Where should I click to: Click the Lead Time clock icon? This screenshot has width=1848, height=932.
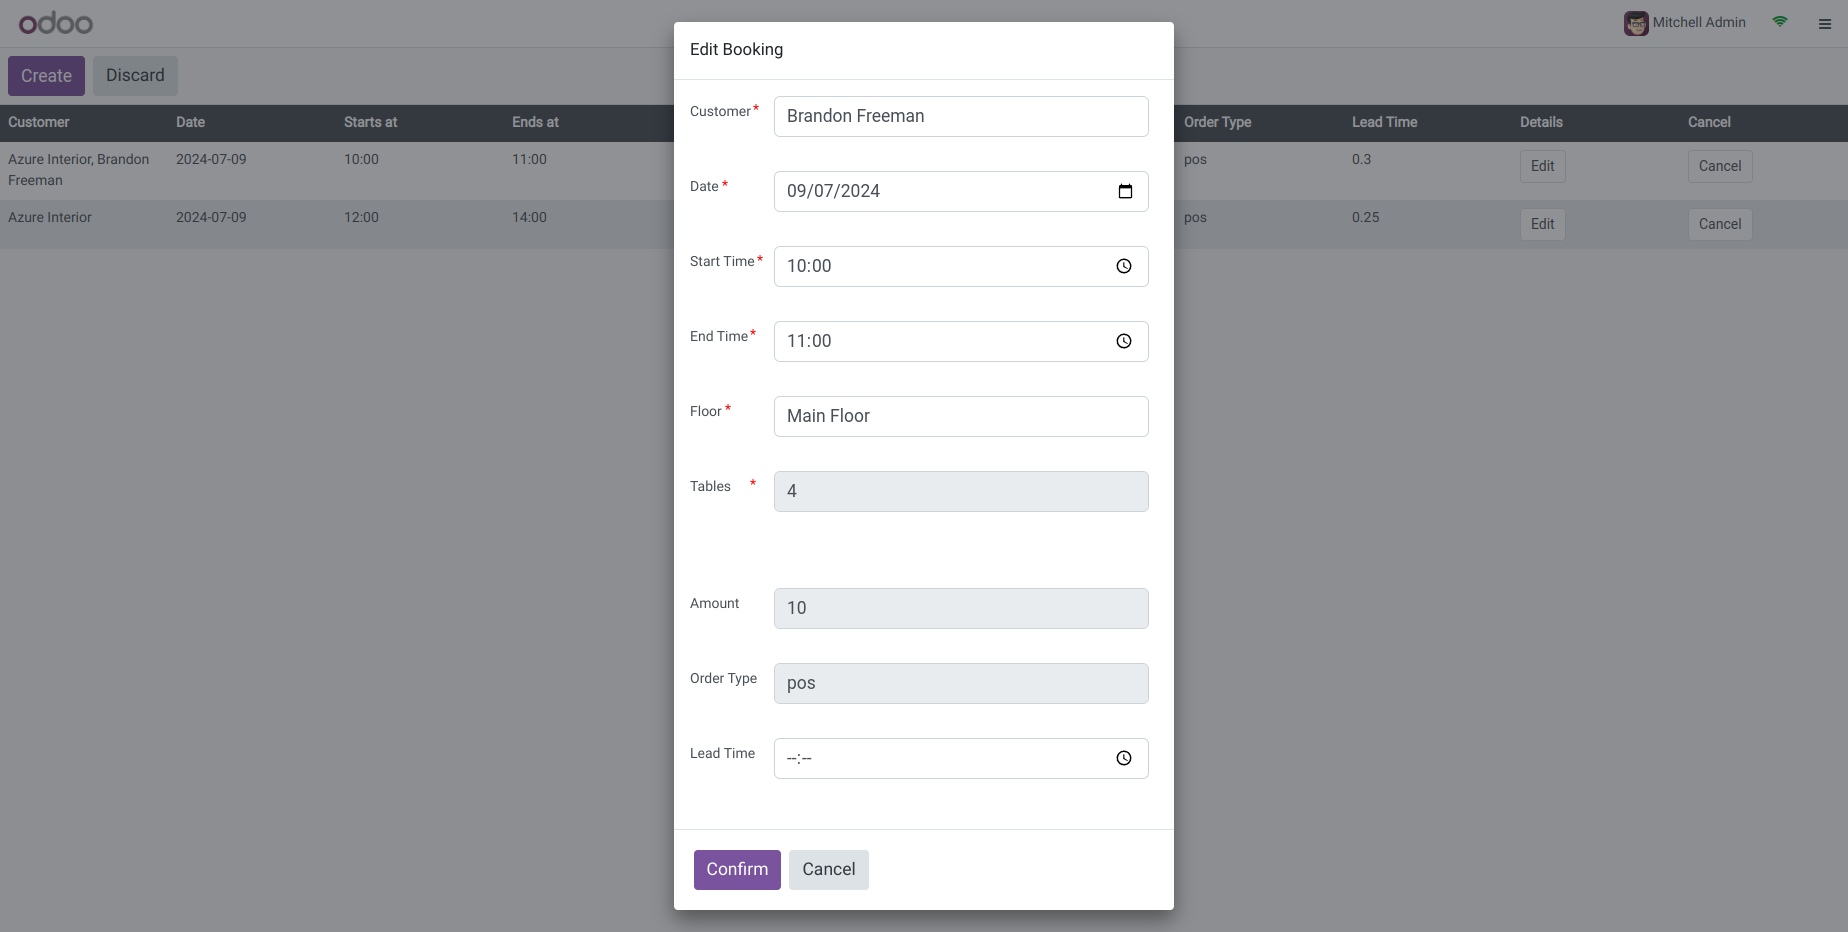[x=1124, y=758]
